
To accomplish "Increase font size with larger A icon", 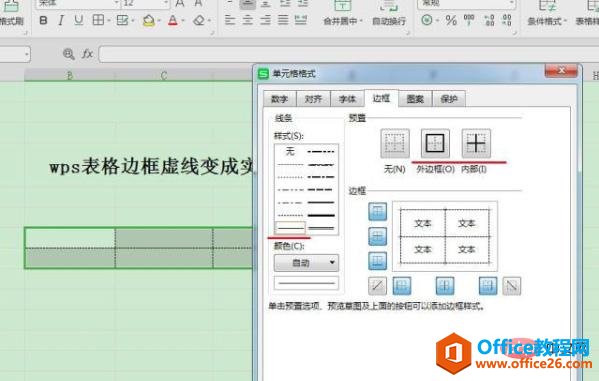I will tap(180, 3).
